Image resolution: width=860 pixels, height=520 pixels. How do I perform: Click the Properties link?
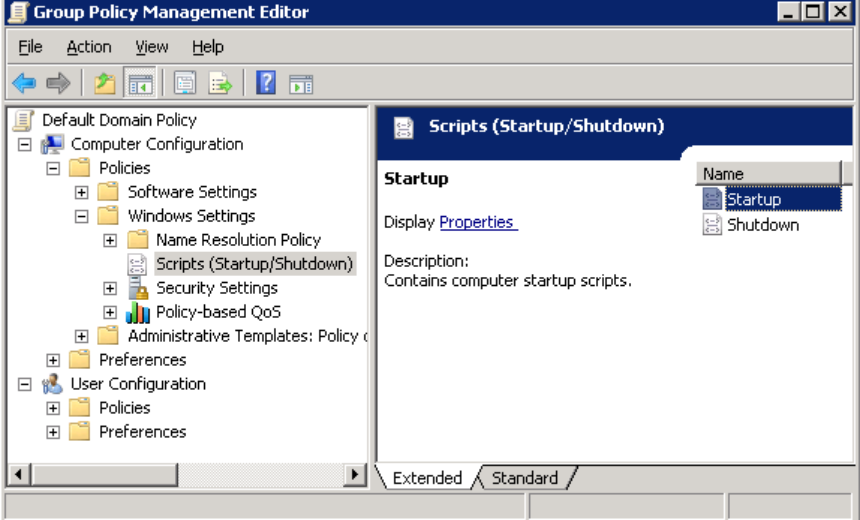[x=478, y=222]
